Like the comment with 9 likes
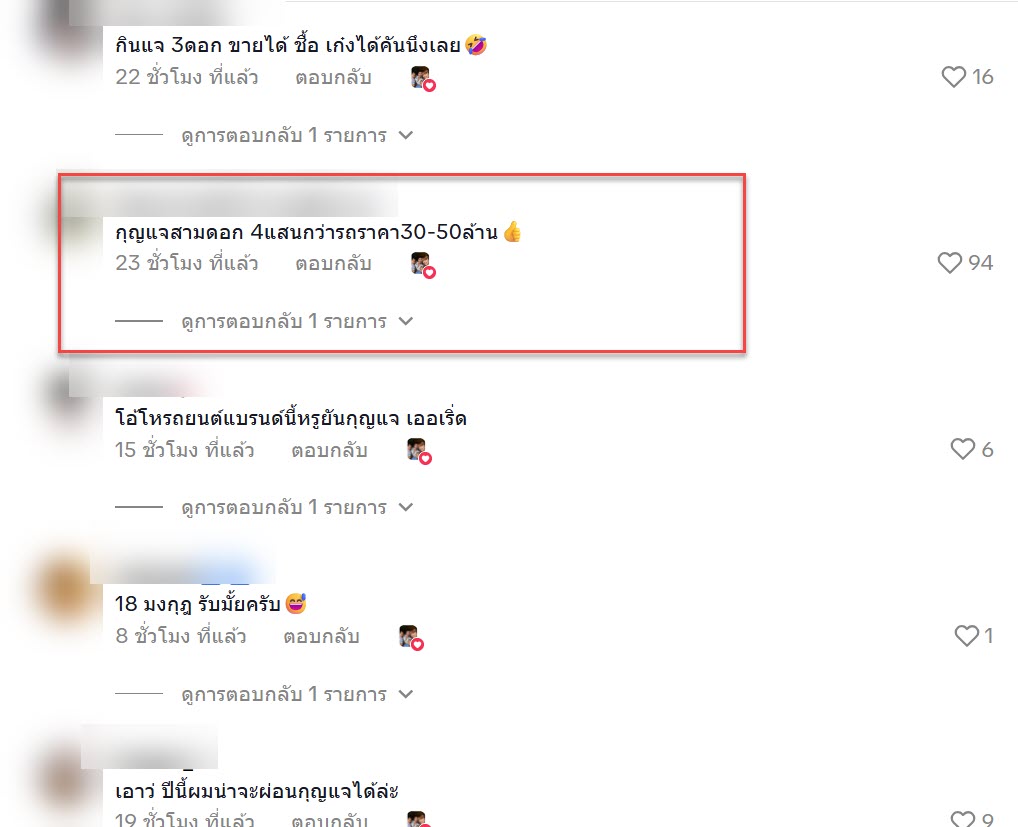The height and width of the screenshot is (827, 1018). [963, 819]
